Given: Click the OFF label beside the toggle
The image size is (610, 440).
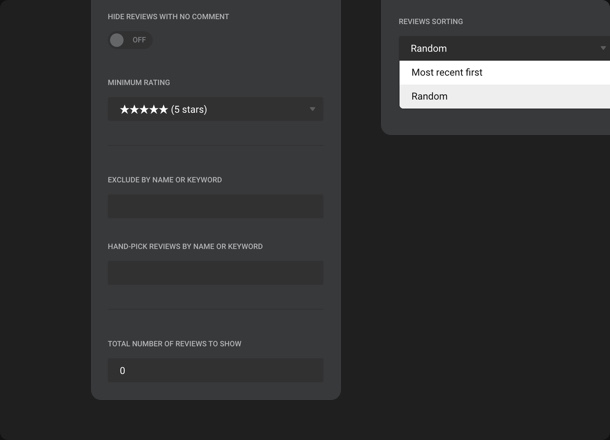Looking at the screenshot, I should pos(139,40).
